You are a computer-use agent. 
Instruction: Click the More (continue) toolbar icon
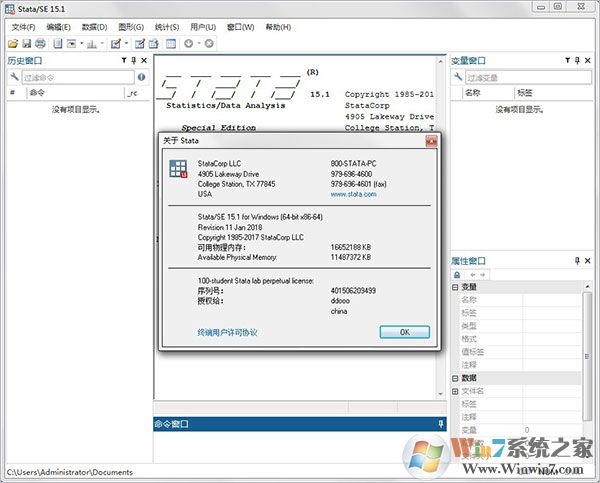(188, 44)
